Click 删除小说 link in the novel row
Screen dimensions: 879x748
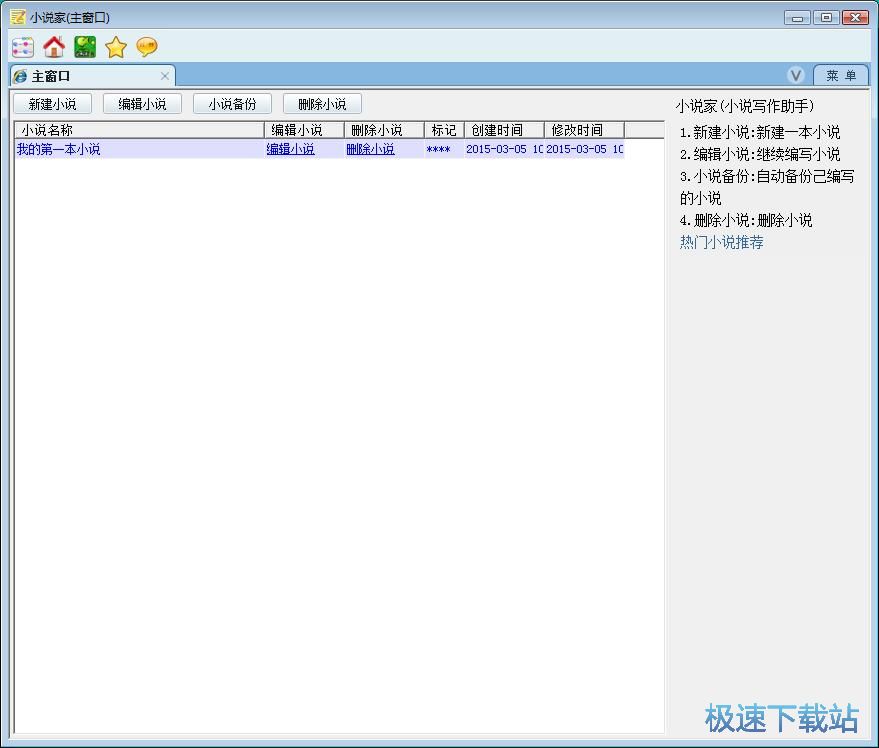[x=371, y=149]
